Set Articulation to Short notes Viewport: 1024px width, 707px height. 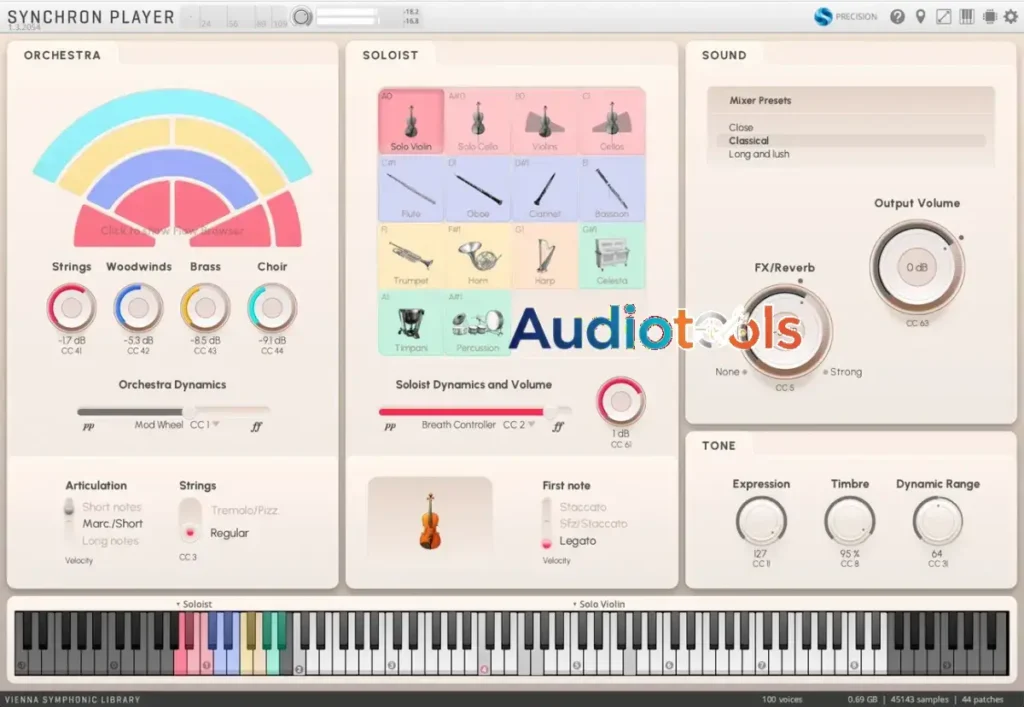click(112, 507)
